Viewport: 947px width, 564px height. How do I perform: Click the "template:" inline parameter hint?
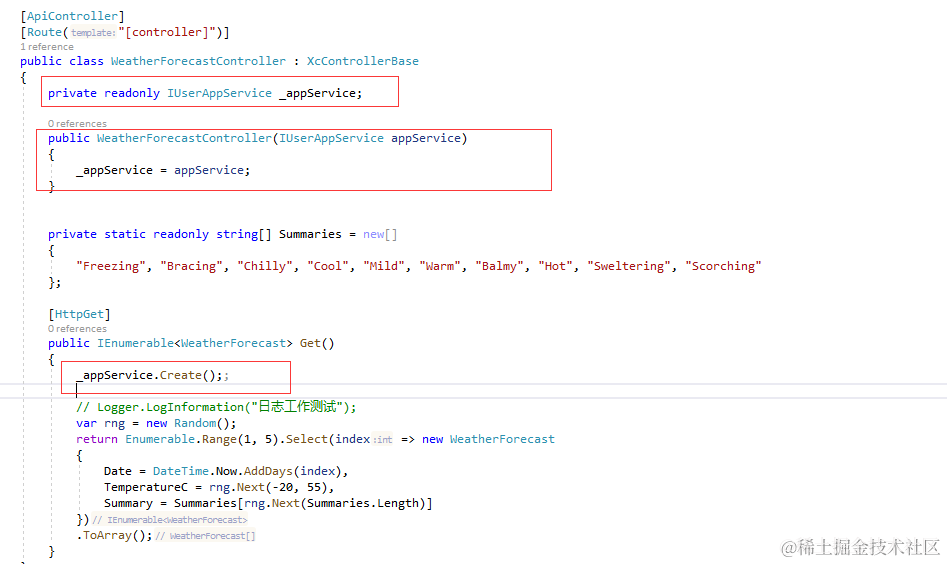coord(93,33)
